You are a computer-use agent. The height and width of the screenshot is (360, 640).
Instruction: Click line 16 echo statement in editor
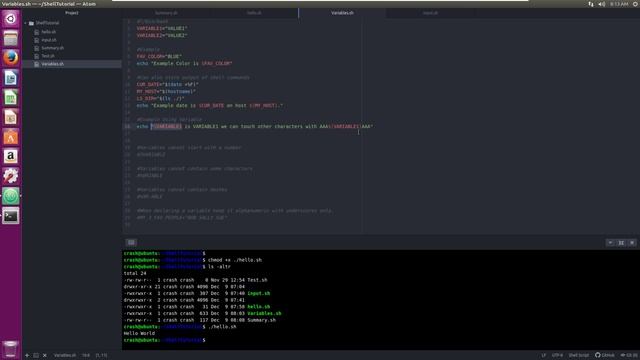(254, 127)
